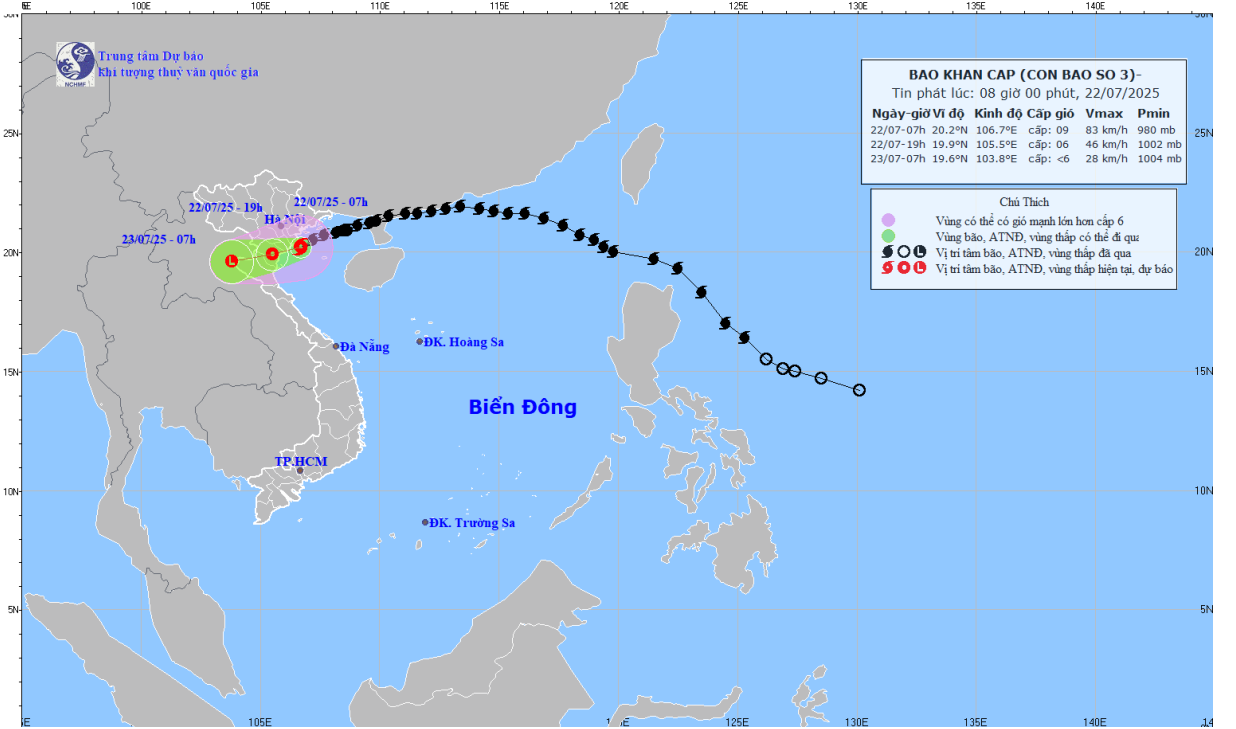Click the red 'L' icon in the legend
Viewport: 1236px width, 729px height.
click(x=920, y=268)
